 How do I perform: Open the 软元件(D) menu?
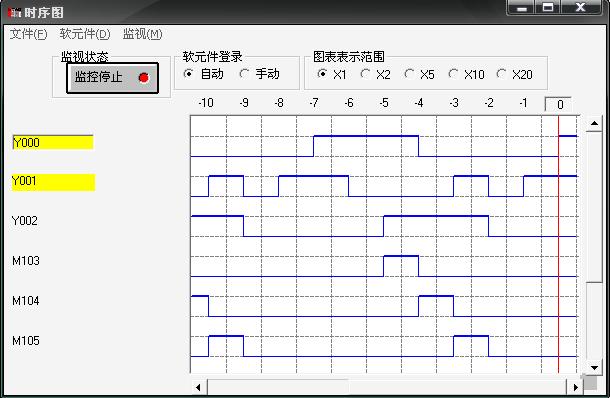click(x=85, y=34)
